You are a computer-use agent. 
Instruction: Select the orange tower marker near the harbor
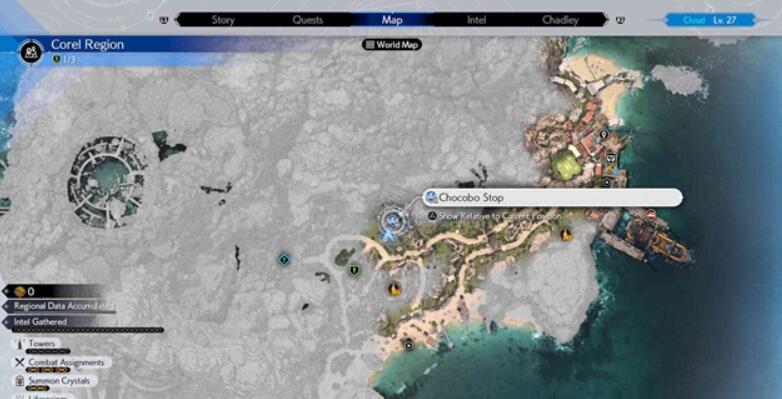click(x=566, y=234)
